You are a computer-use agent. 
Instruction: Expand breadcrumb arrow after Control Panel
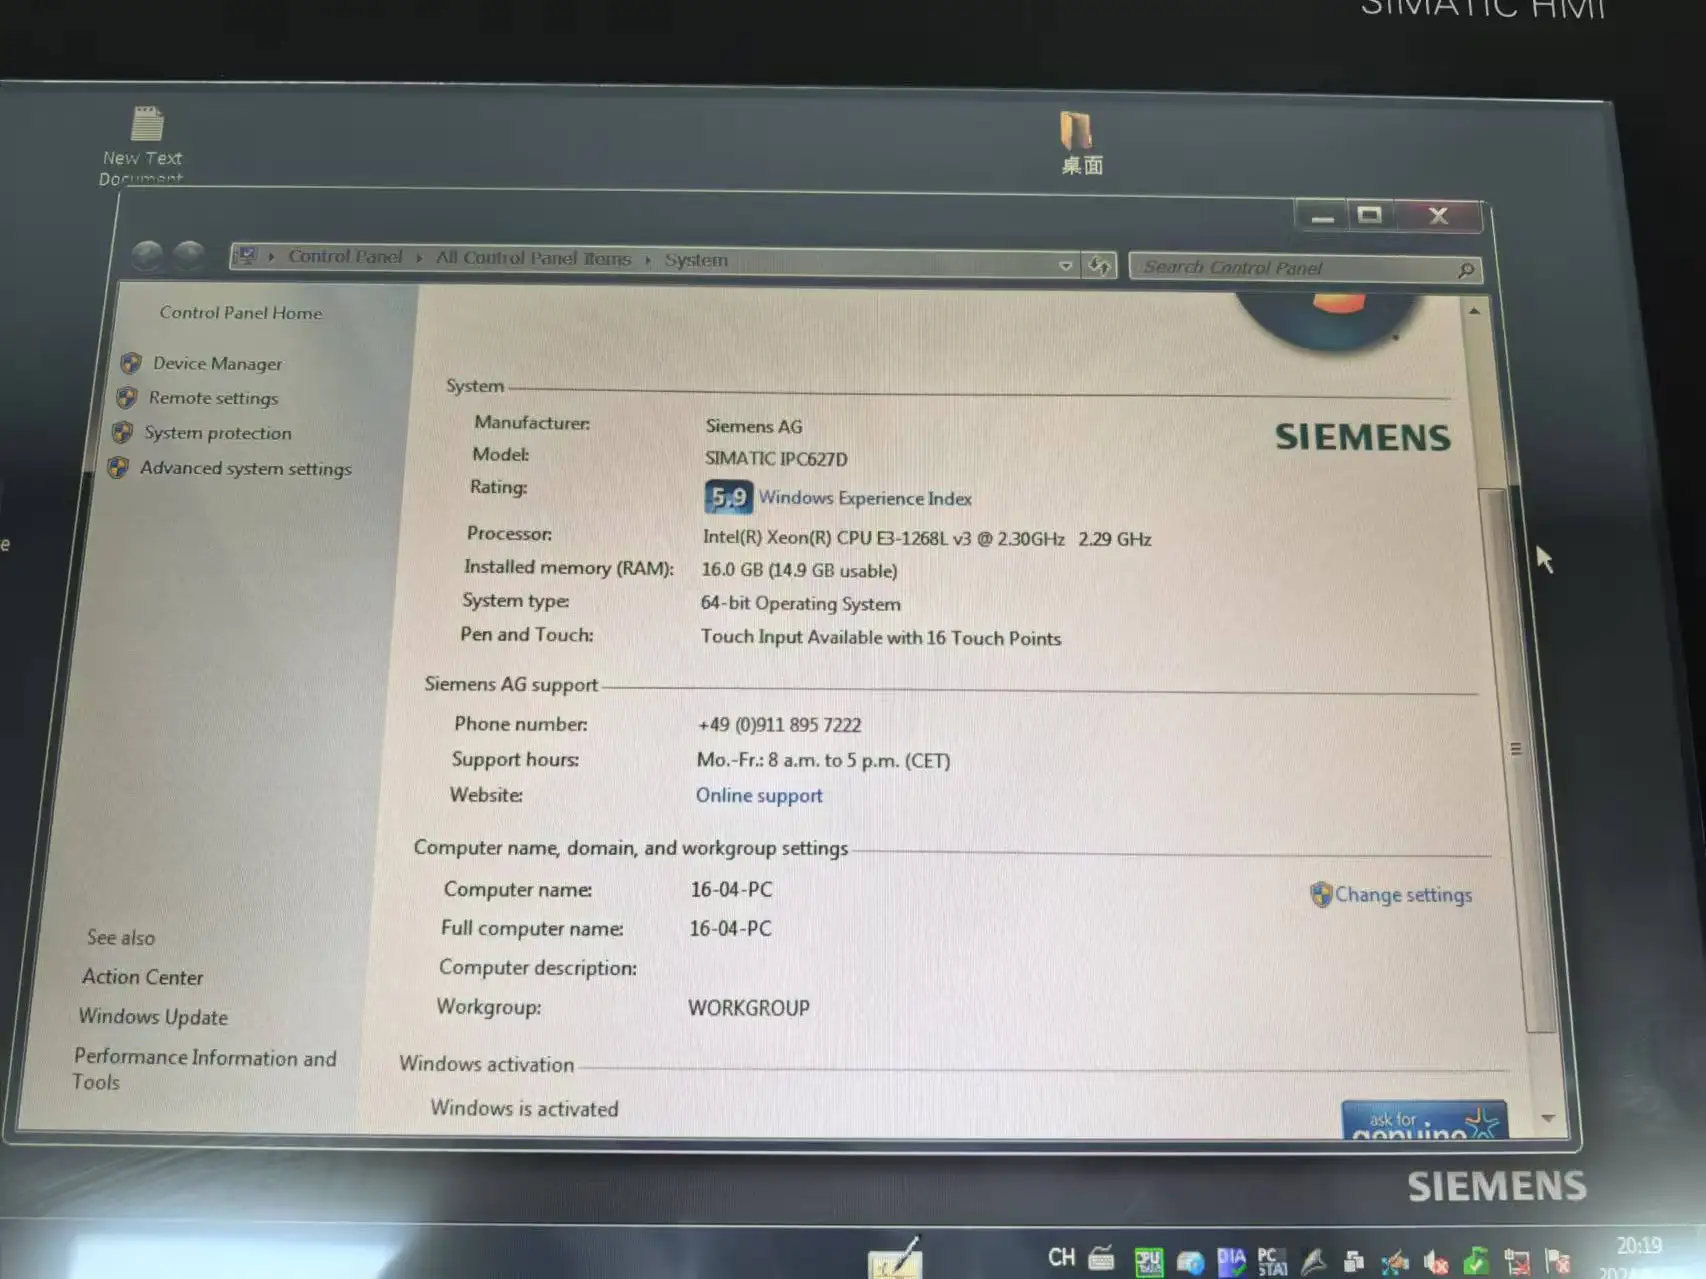[x=419, y=258]
